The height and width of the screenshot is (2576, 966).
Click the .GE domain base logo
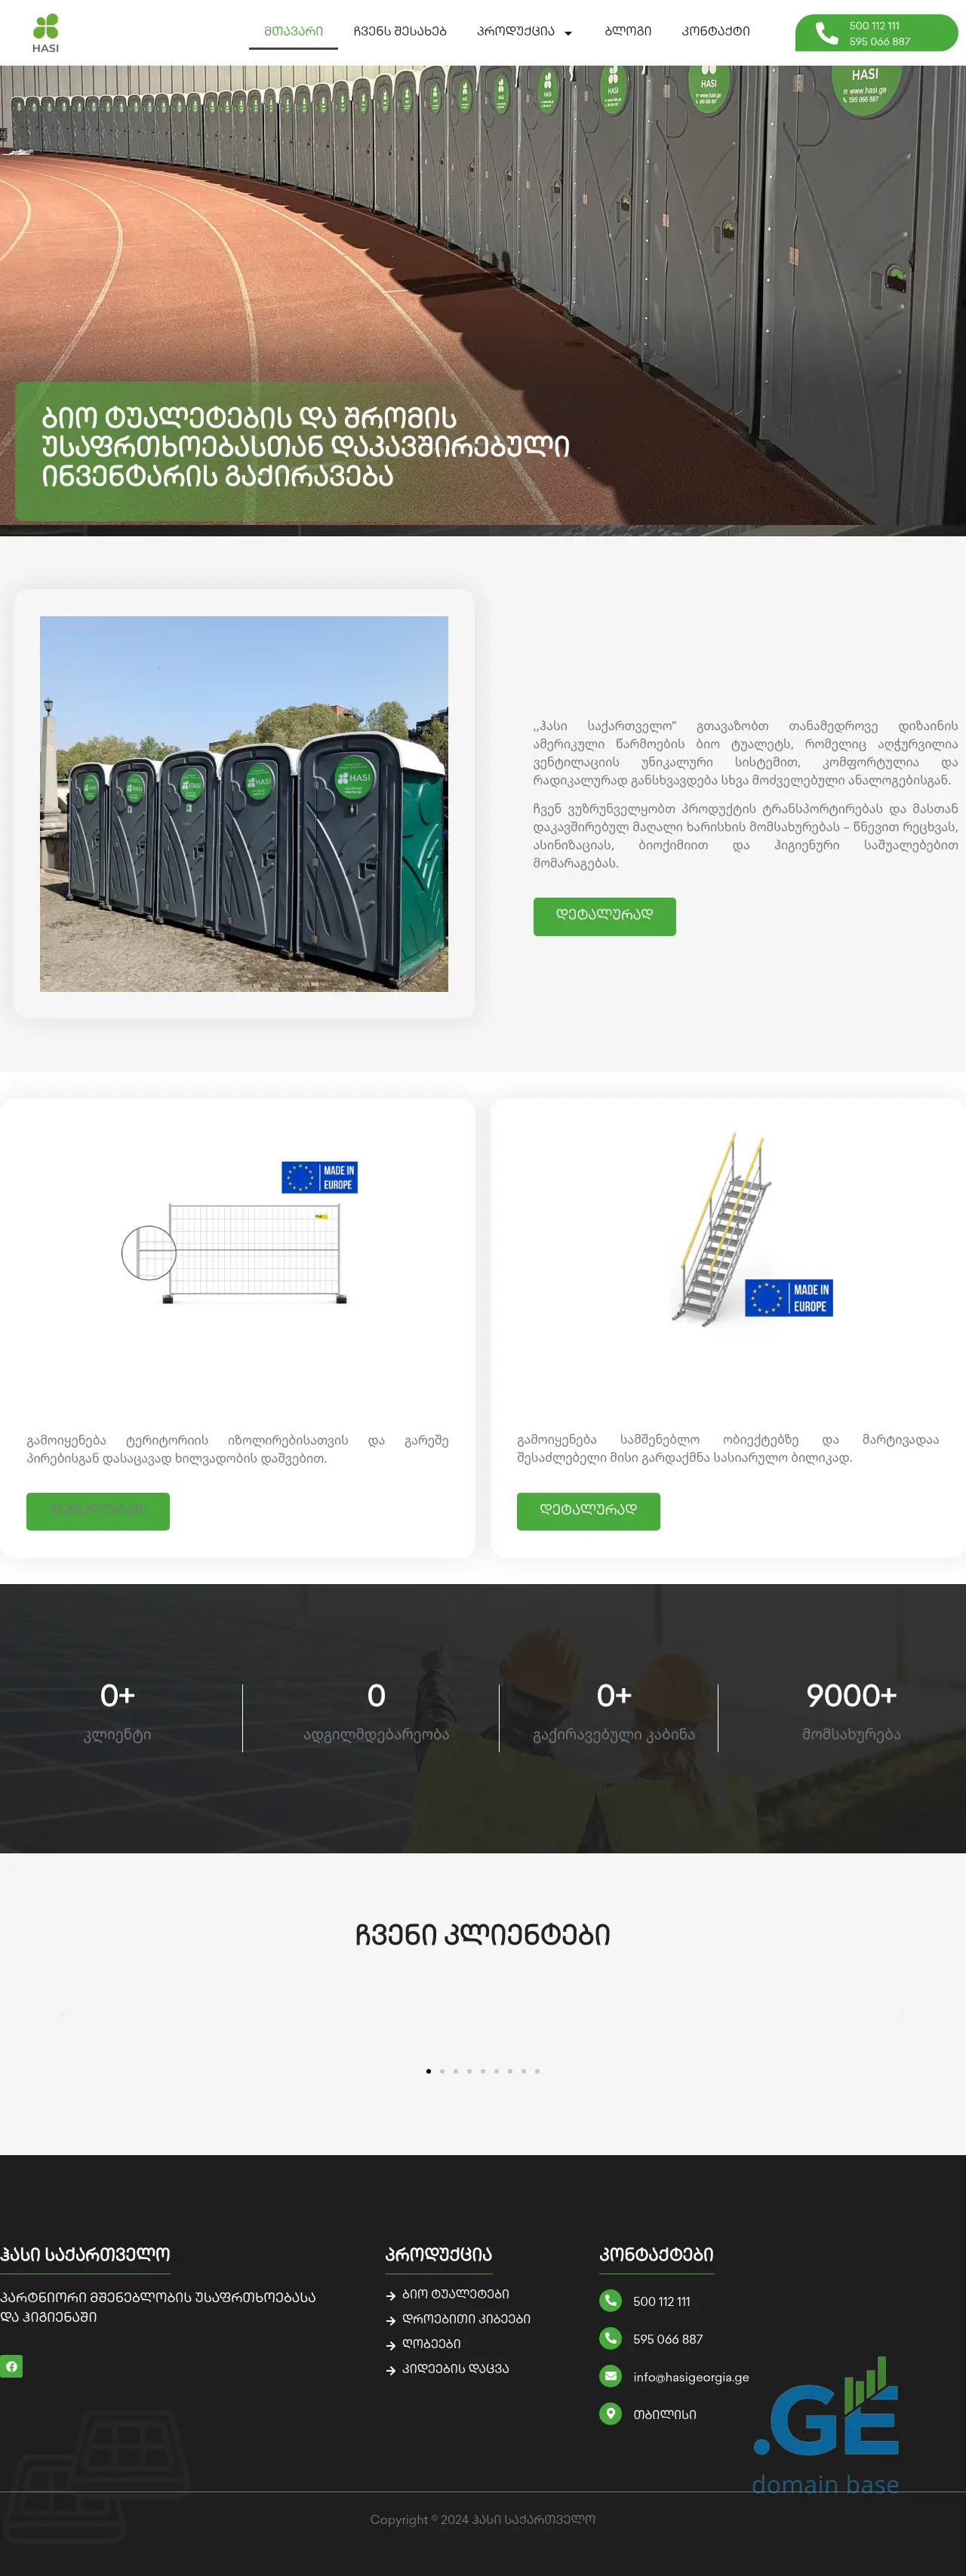(x=826, y=2425)
